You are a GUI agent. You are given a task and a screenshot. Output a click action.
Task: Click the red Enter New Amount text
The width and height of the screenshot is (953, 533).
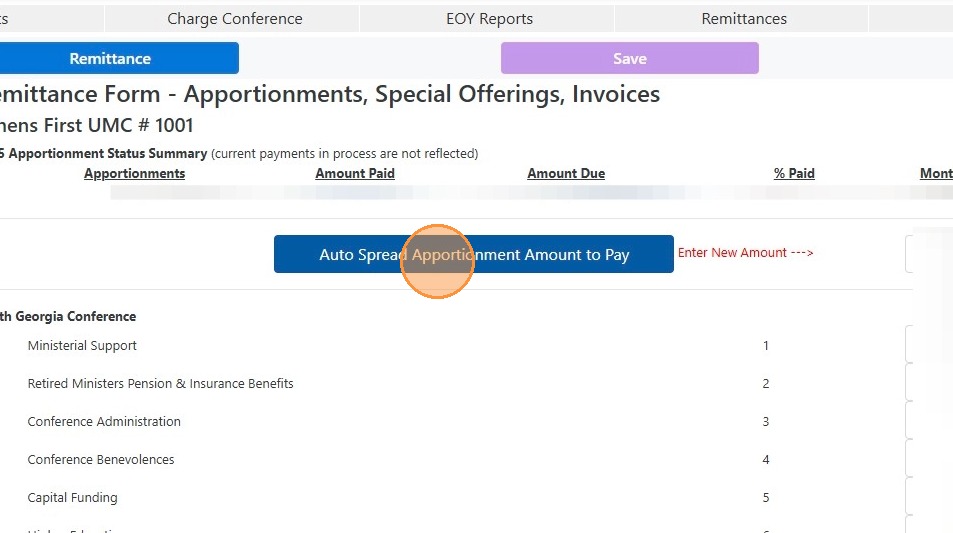tap(745, 253)
